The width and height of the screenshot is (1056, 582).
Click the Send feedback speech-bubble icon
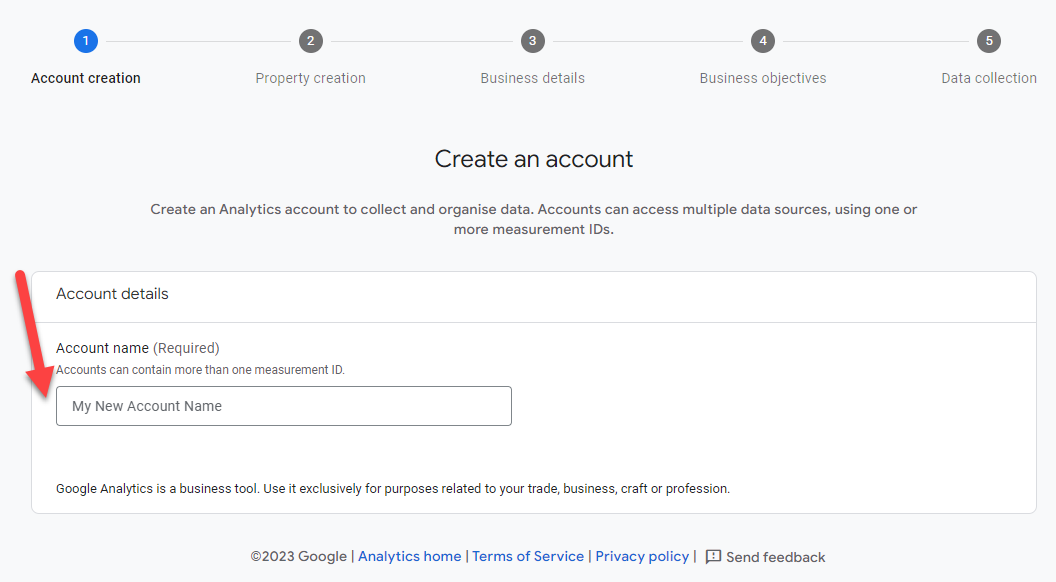pos(713,556)
